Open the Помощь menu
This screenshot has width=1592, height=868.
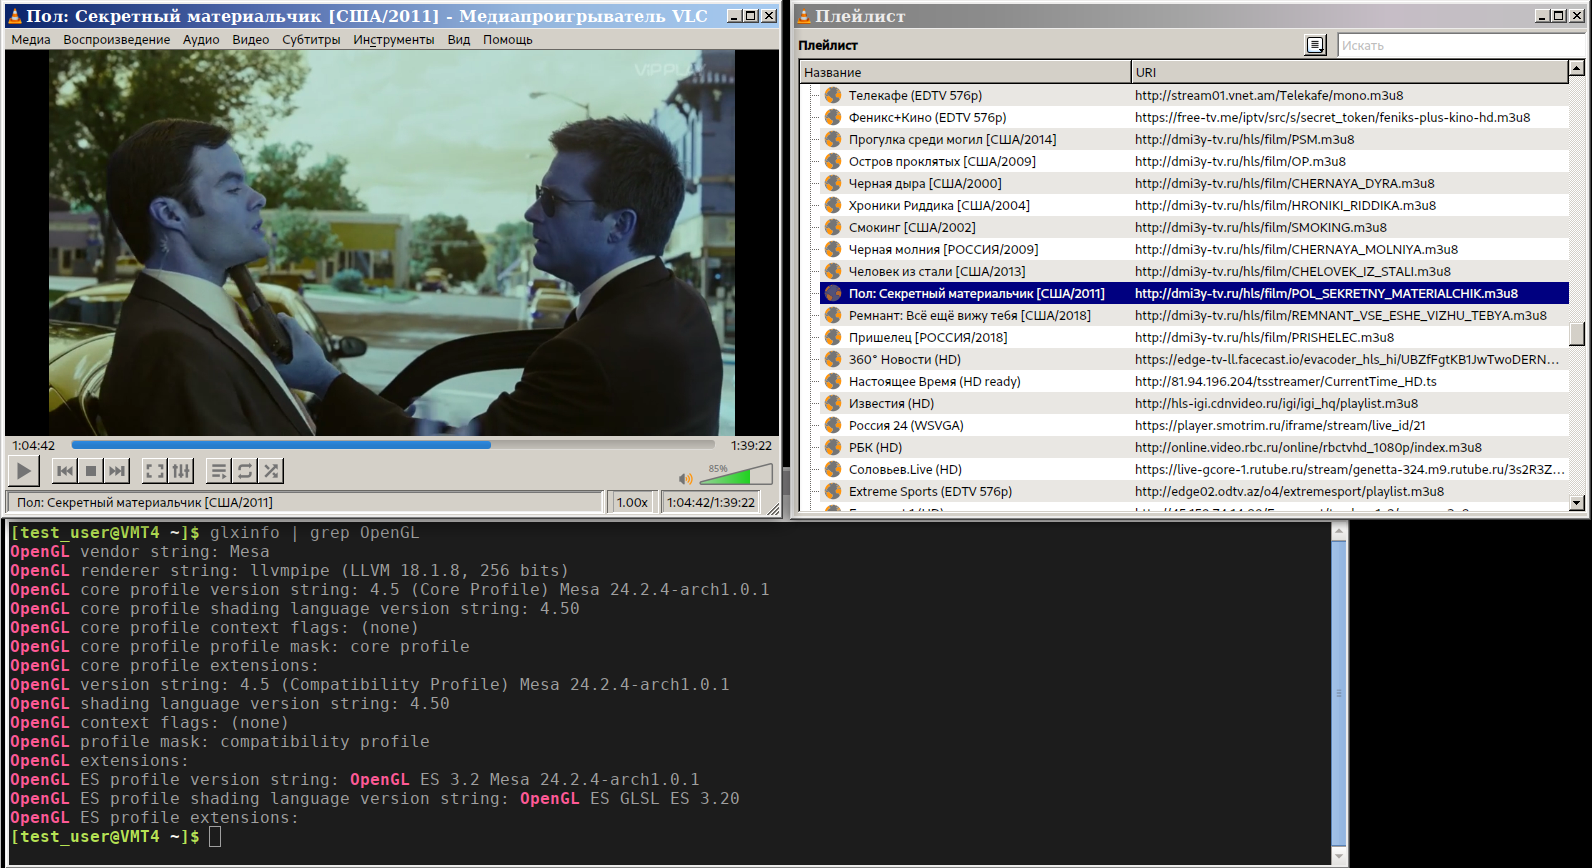point(508,40)
